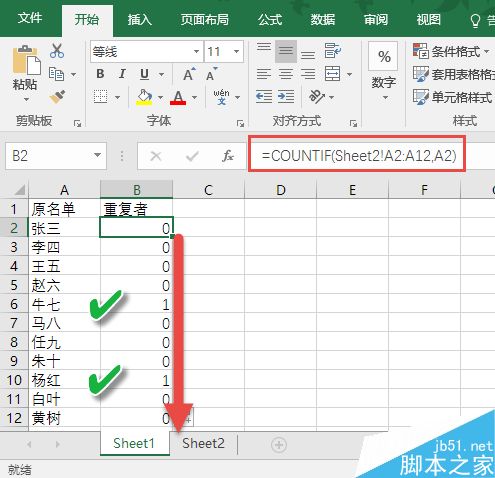Screen dimensions: 495x478
Task: Align text left
Action: 264,74
